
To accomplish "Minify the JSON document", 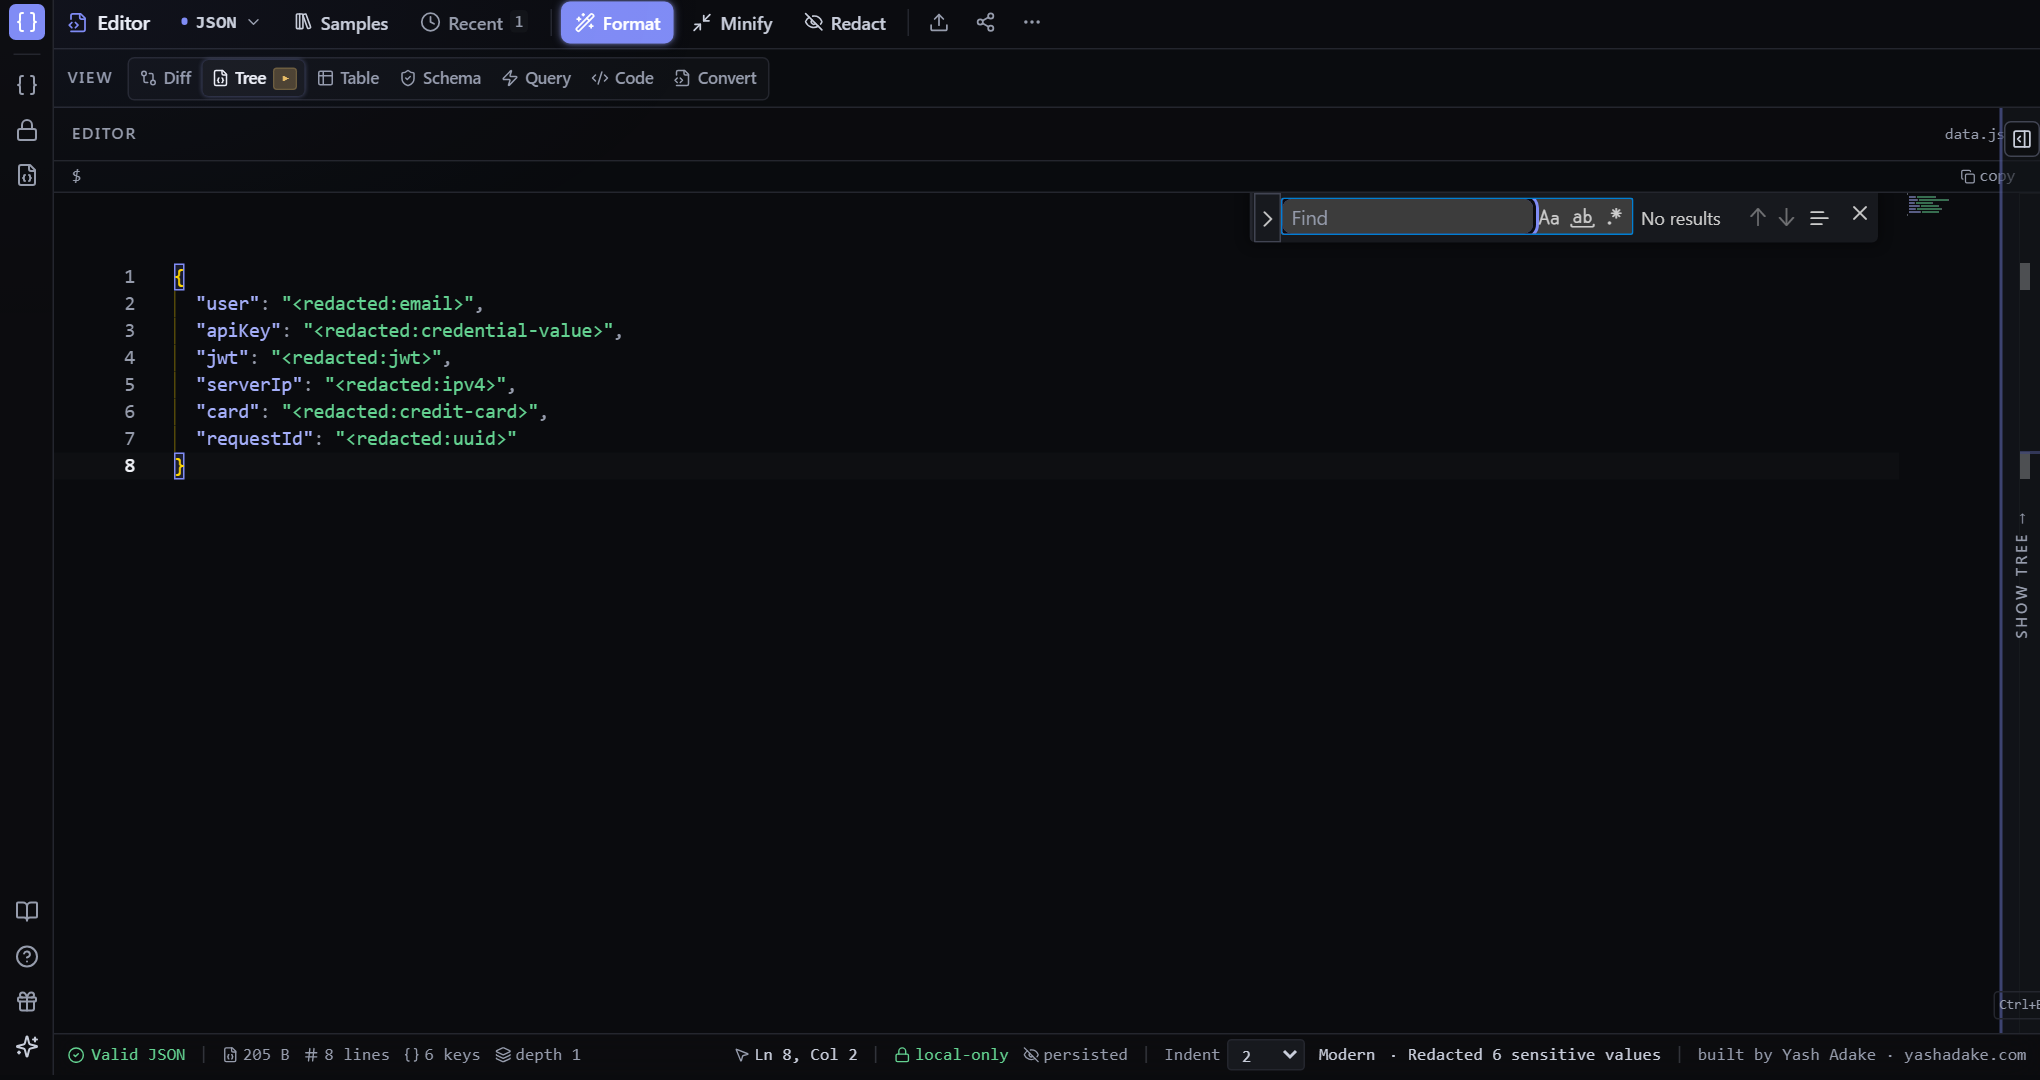I will tap(732, 23).
